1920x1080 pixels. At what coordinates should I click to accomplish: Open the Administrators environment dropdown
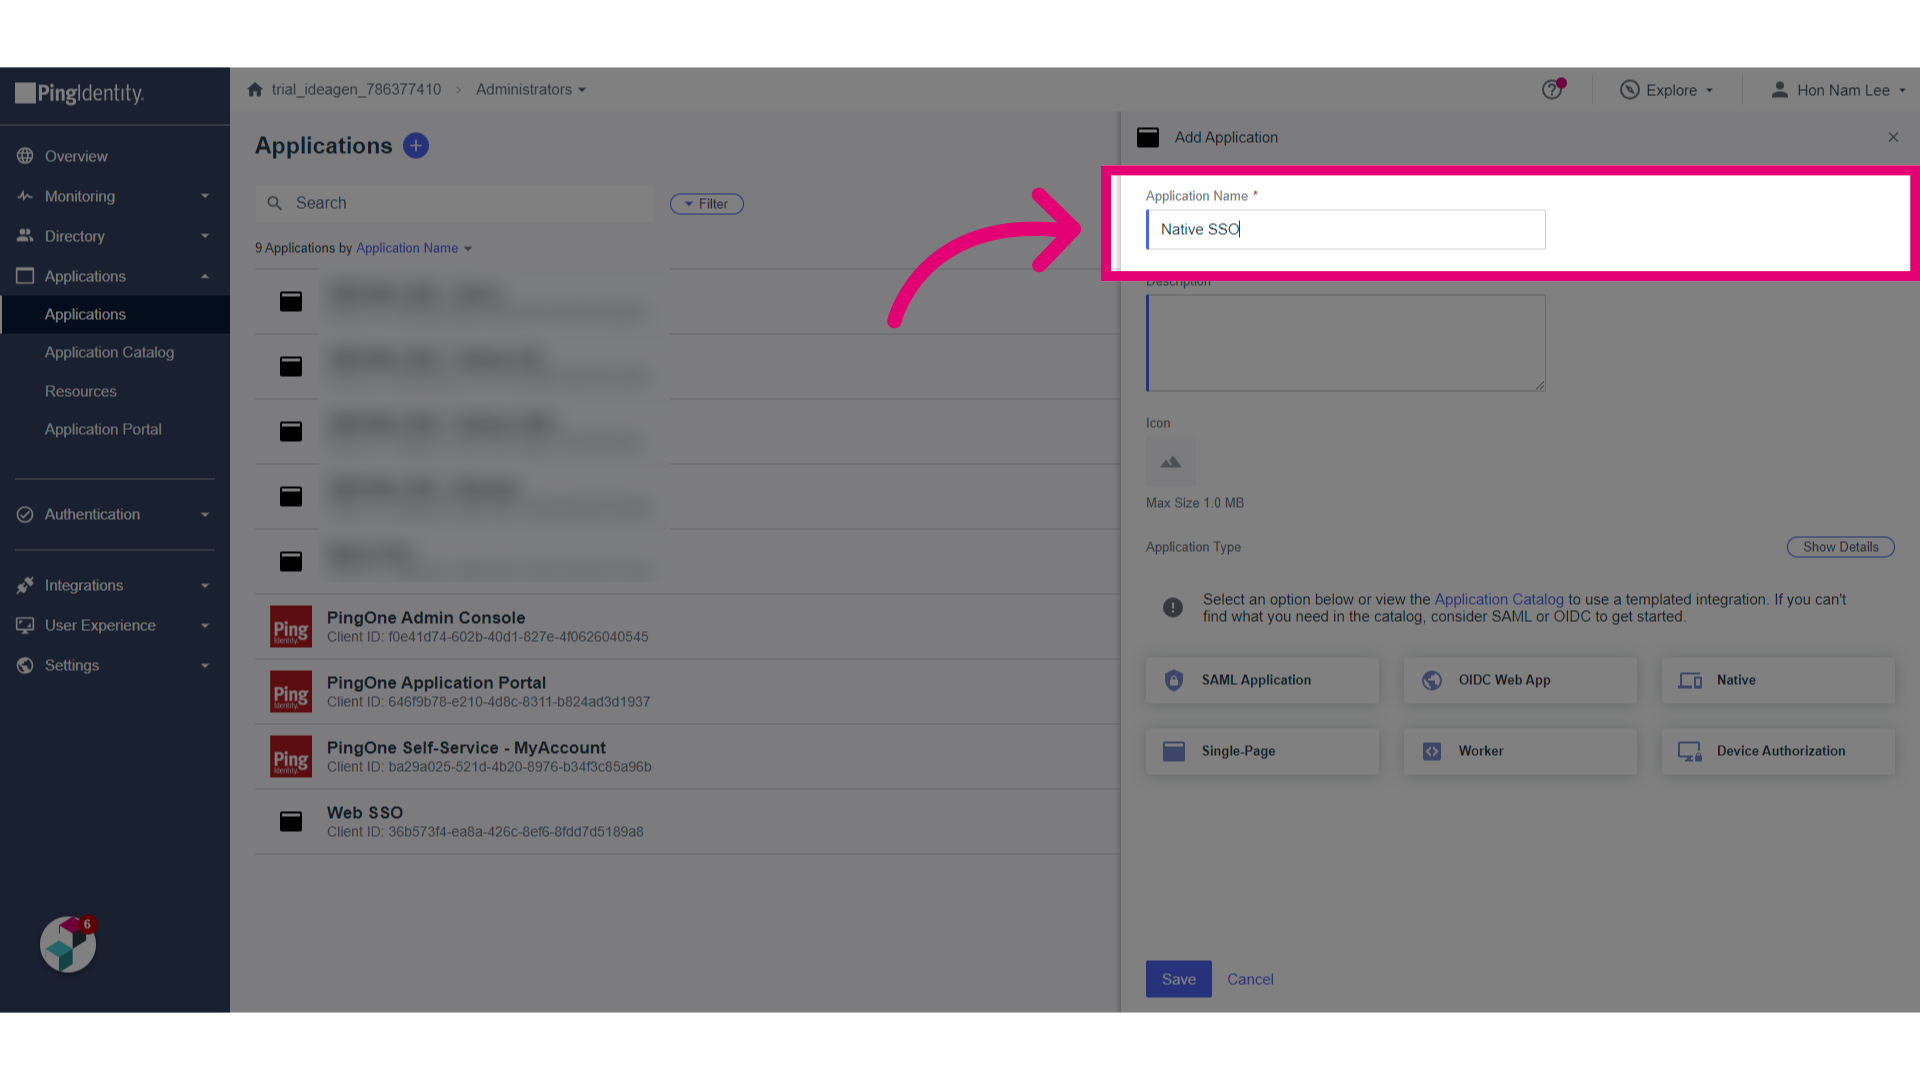tap(531, 89)
